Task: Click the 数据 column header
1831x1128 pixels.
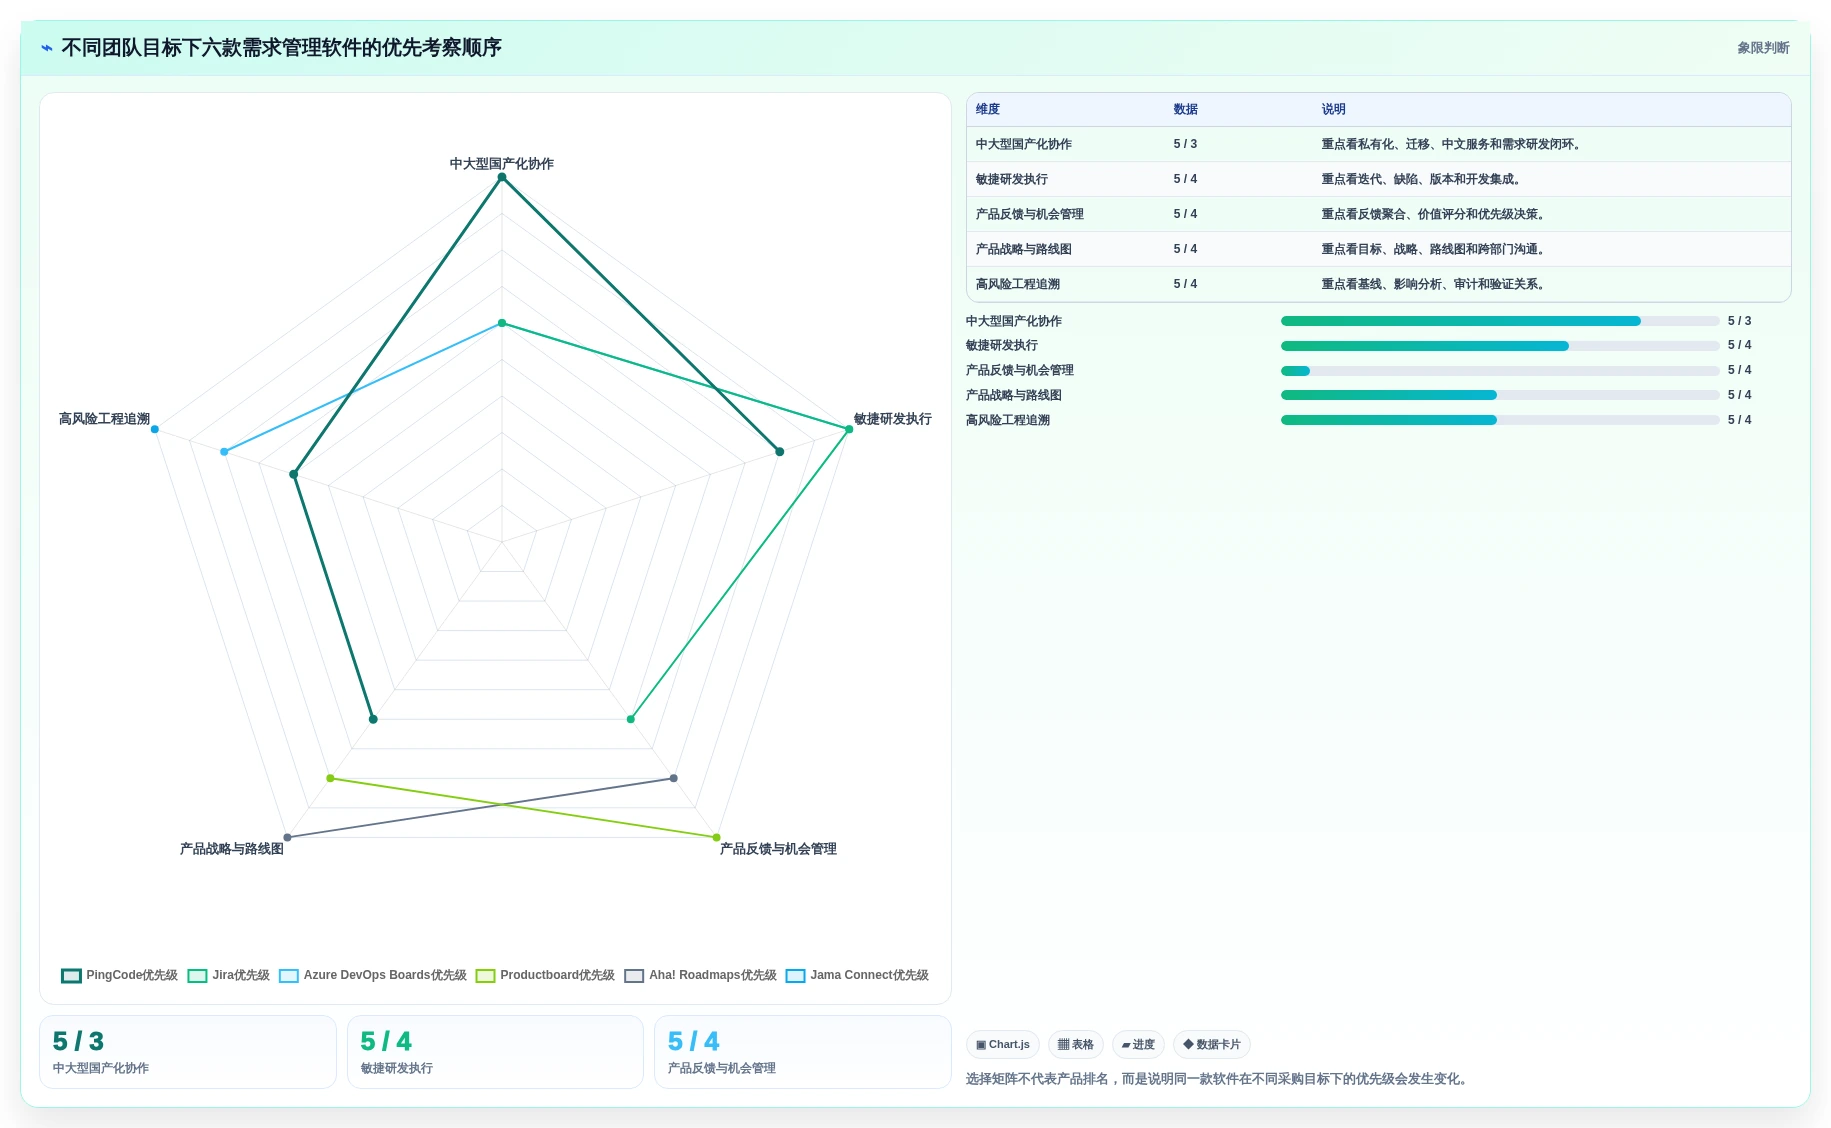Action: [1186, 110]
